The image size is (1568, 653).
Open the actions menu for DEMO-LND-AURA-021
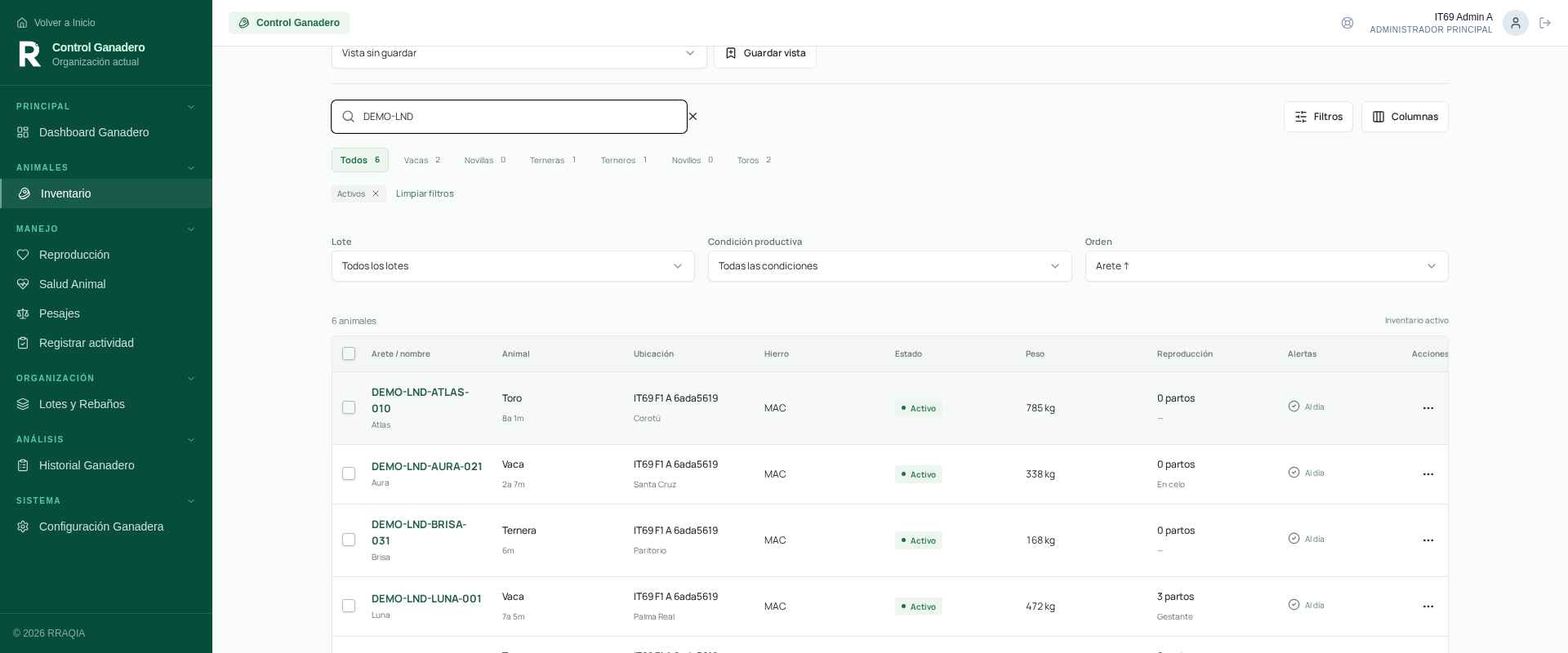point(1428,474)
